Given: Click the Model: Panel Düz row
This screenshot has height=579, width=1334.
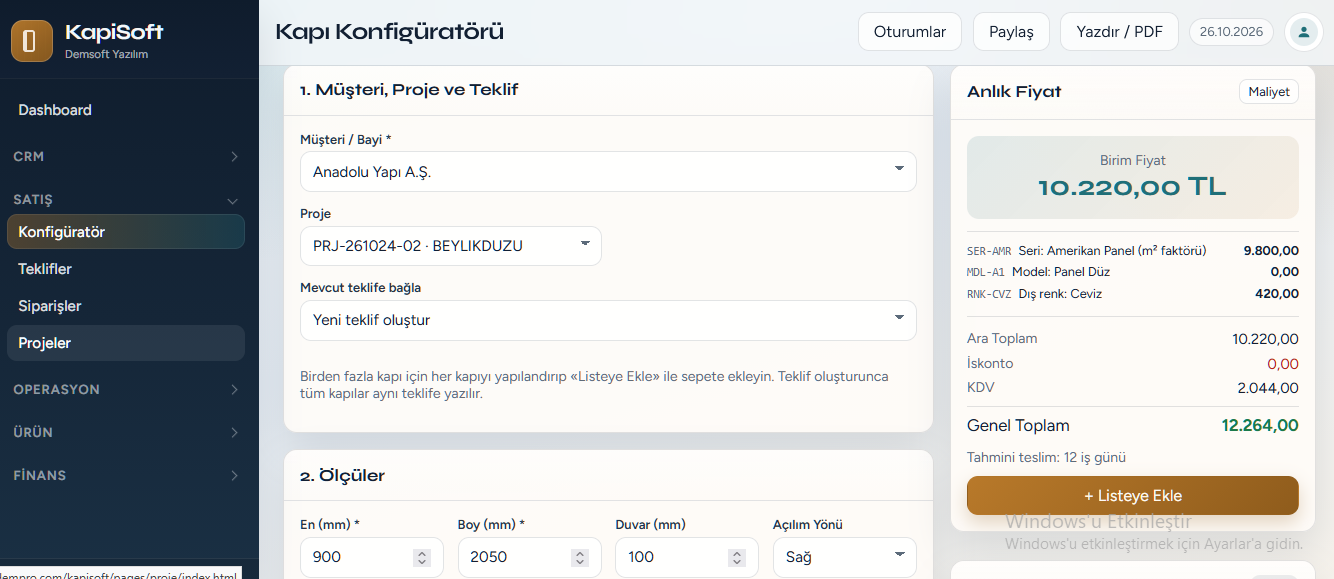Looking at the screenshot, I should 1133,272.
